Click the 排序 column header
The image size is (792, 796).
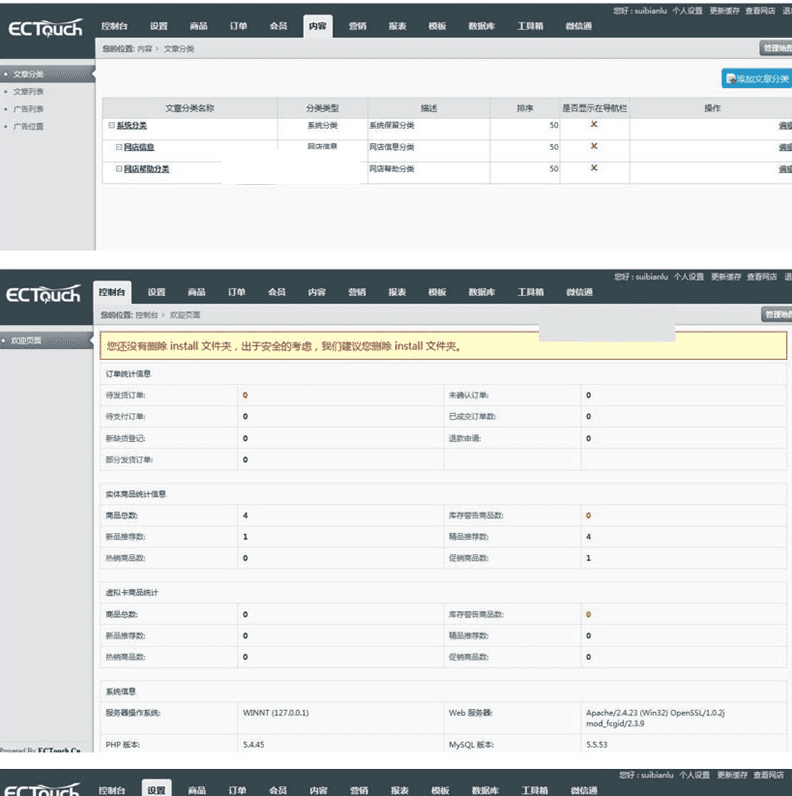(525, 108)
